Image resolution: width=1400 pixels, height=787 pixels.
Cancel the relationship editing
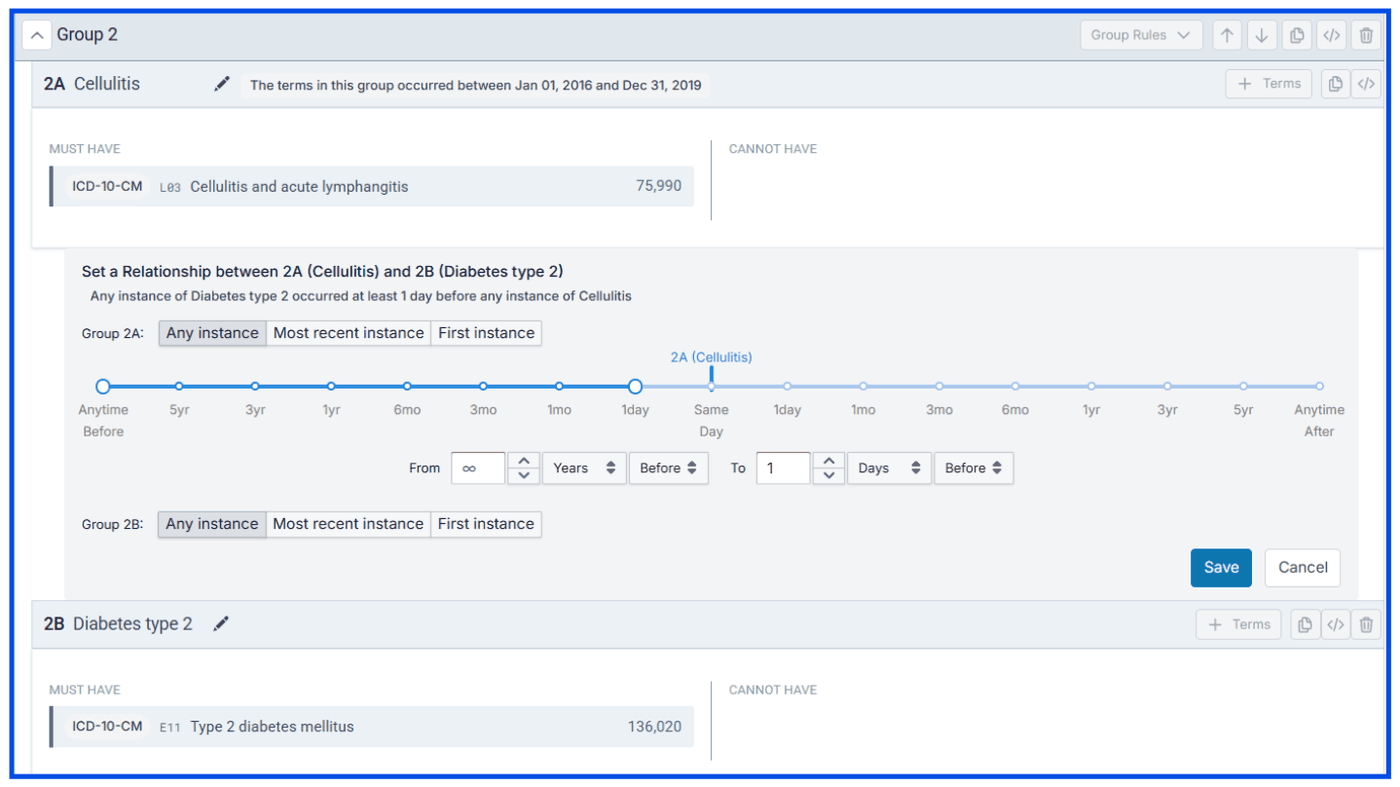1303,567
